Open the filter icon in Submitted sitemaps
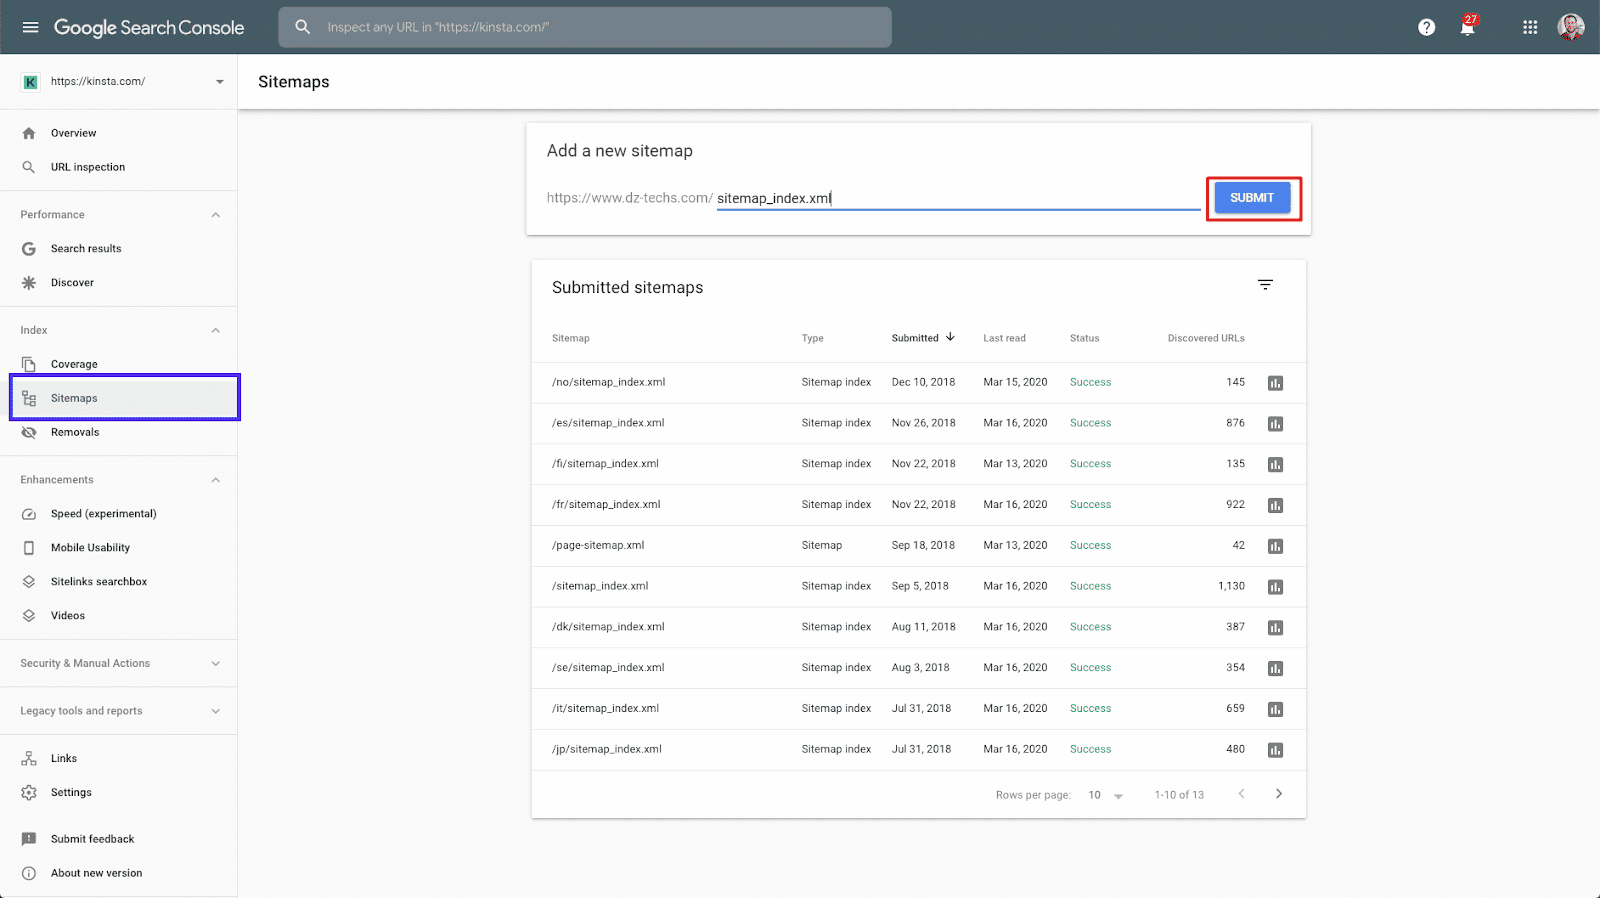This screenshot has height=898, width=1600. [1265, 285]
